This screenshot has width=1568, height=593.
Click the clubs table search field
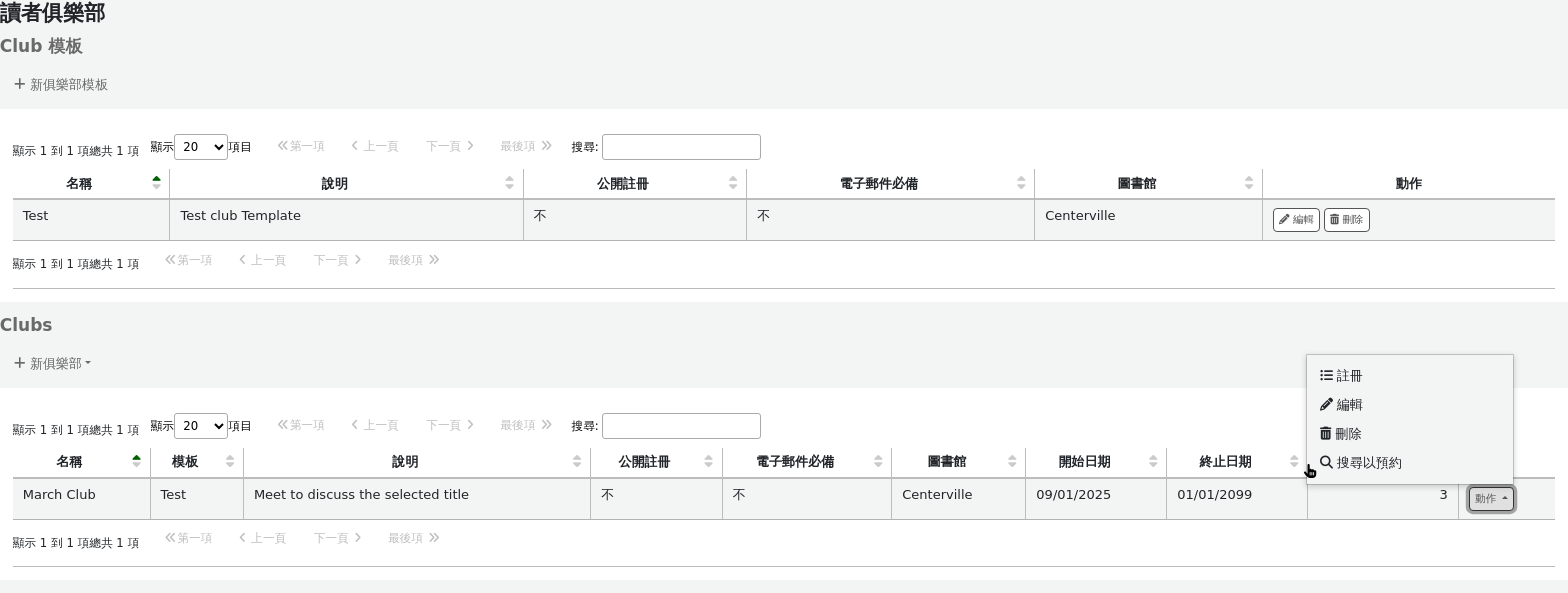pos(680,426)
